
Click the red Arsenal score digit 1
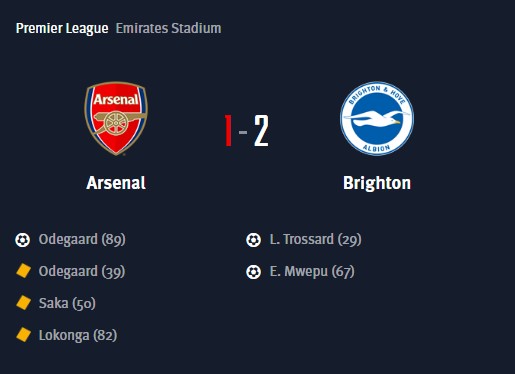(228, 131)
